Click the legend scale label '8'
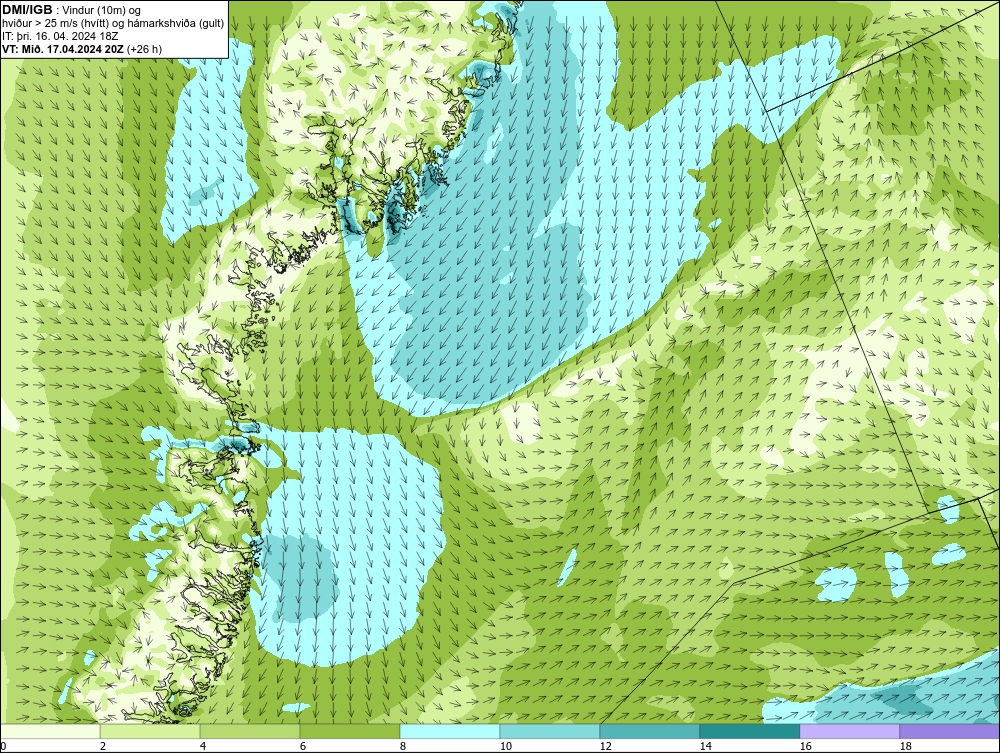 point(403,746)
